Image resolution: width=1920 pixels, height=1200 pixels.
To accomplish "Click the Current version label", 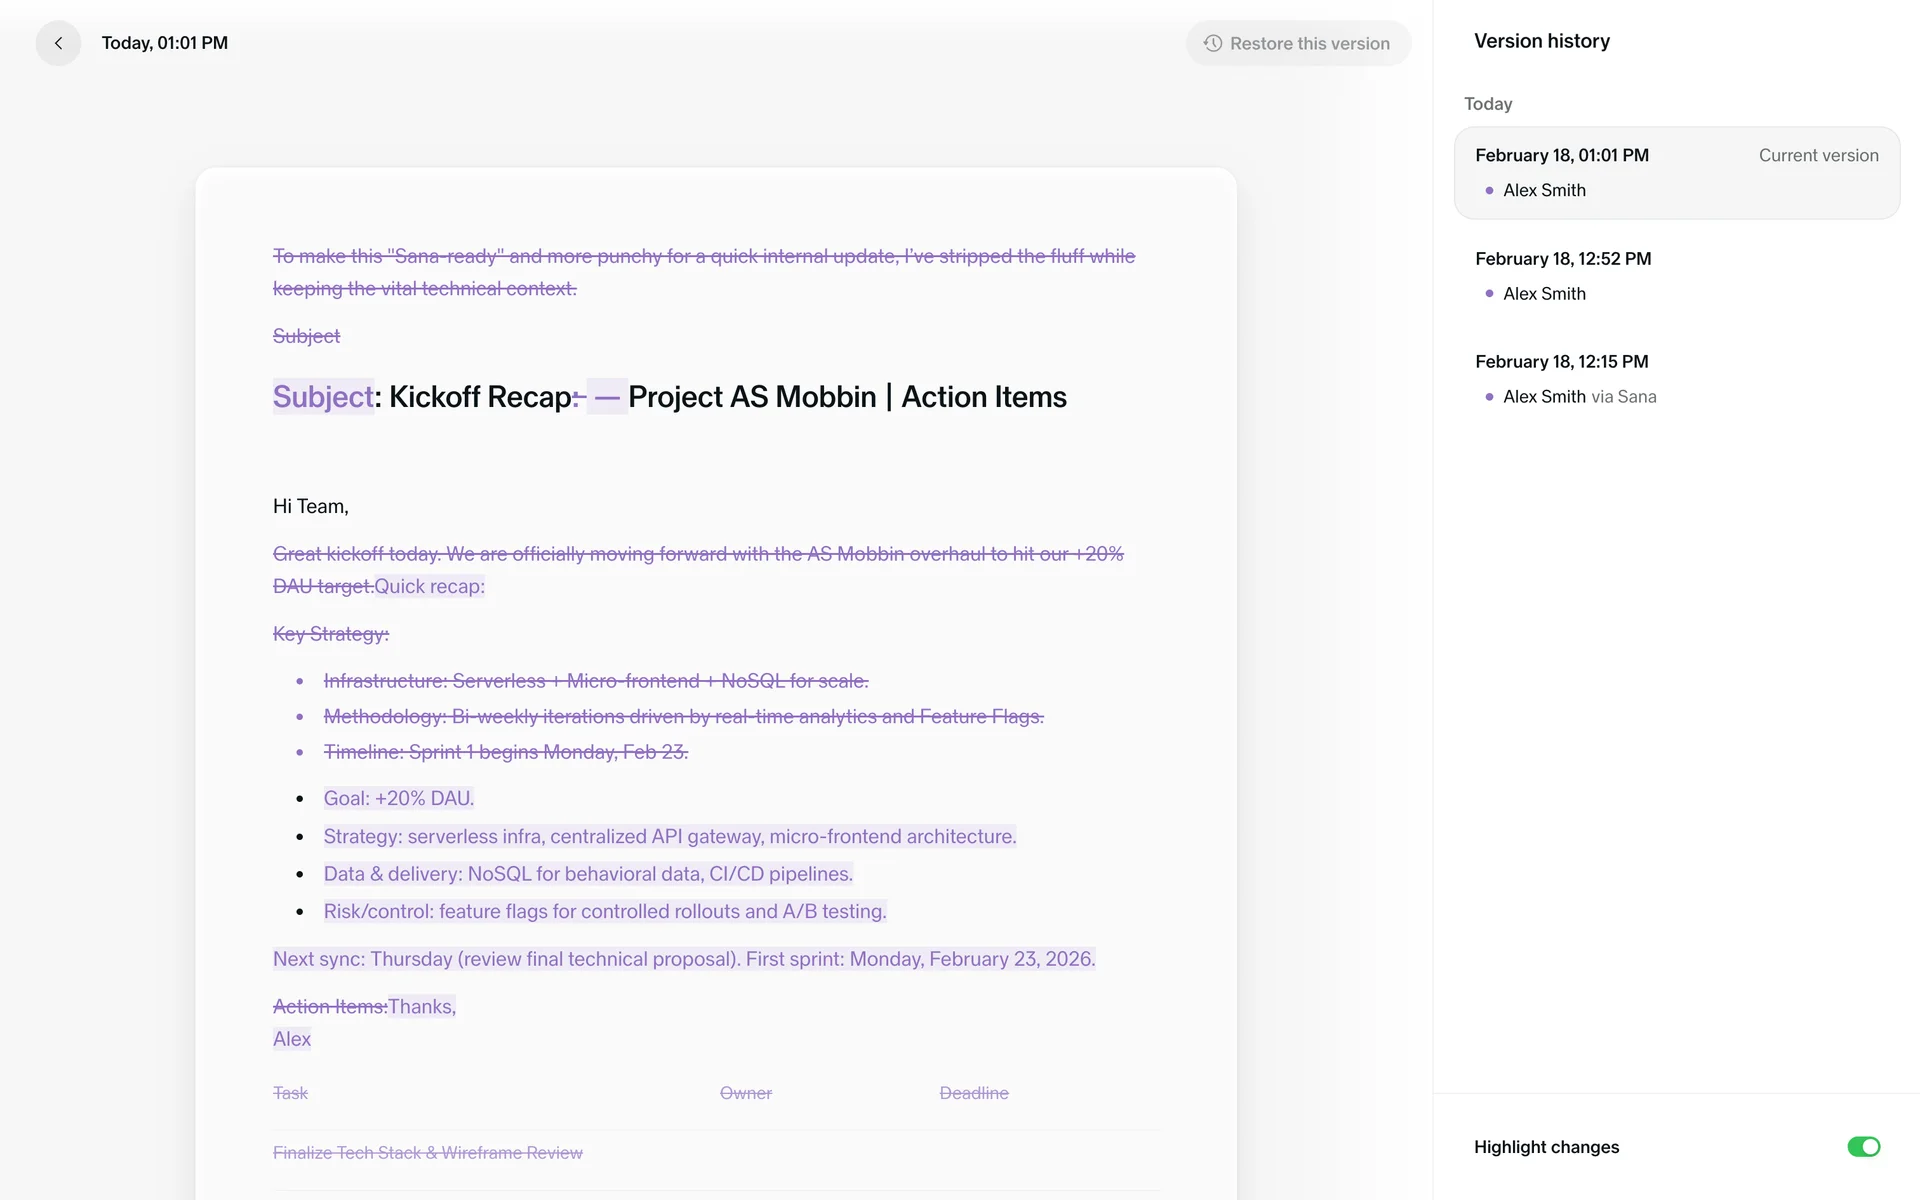I will (x=1818, y=155).
